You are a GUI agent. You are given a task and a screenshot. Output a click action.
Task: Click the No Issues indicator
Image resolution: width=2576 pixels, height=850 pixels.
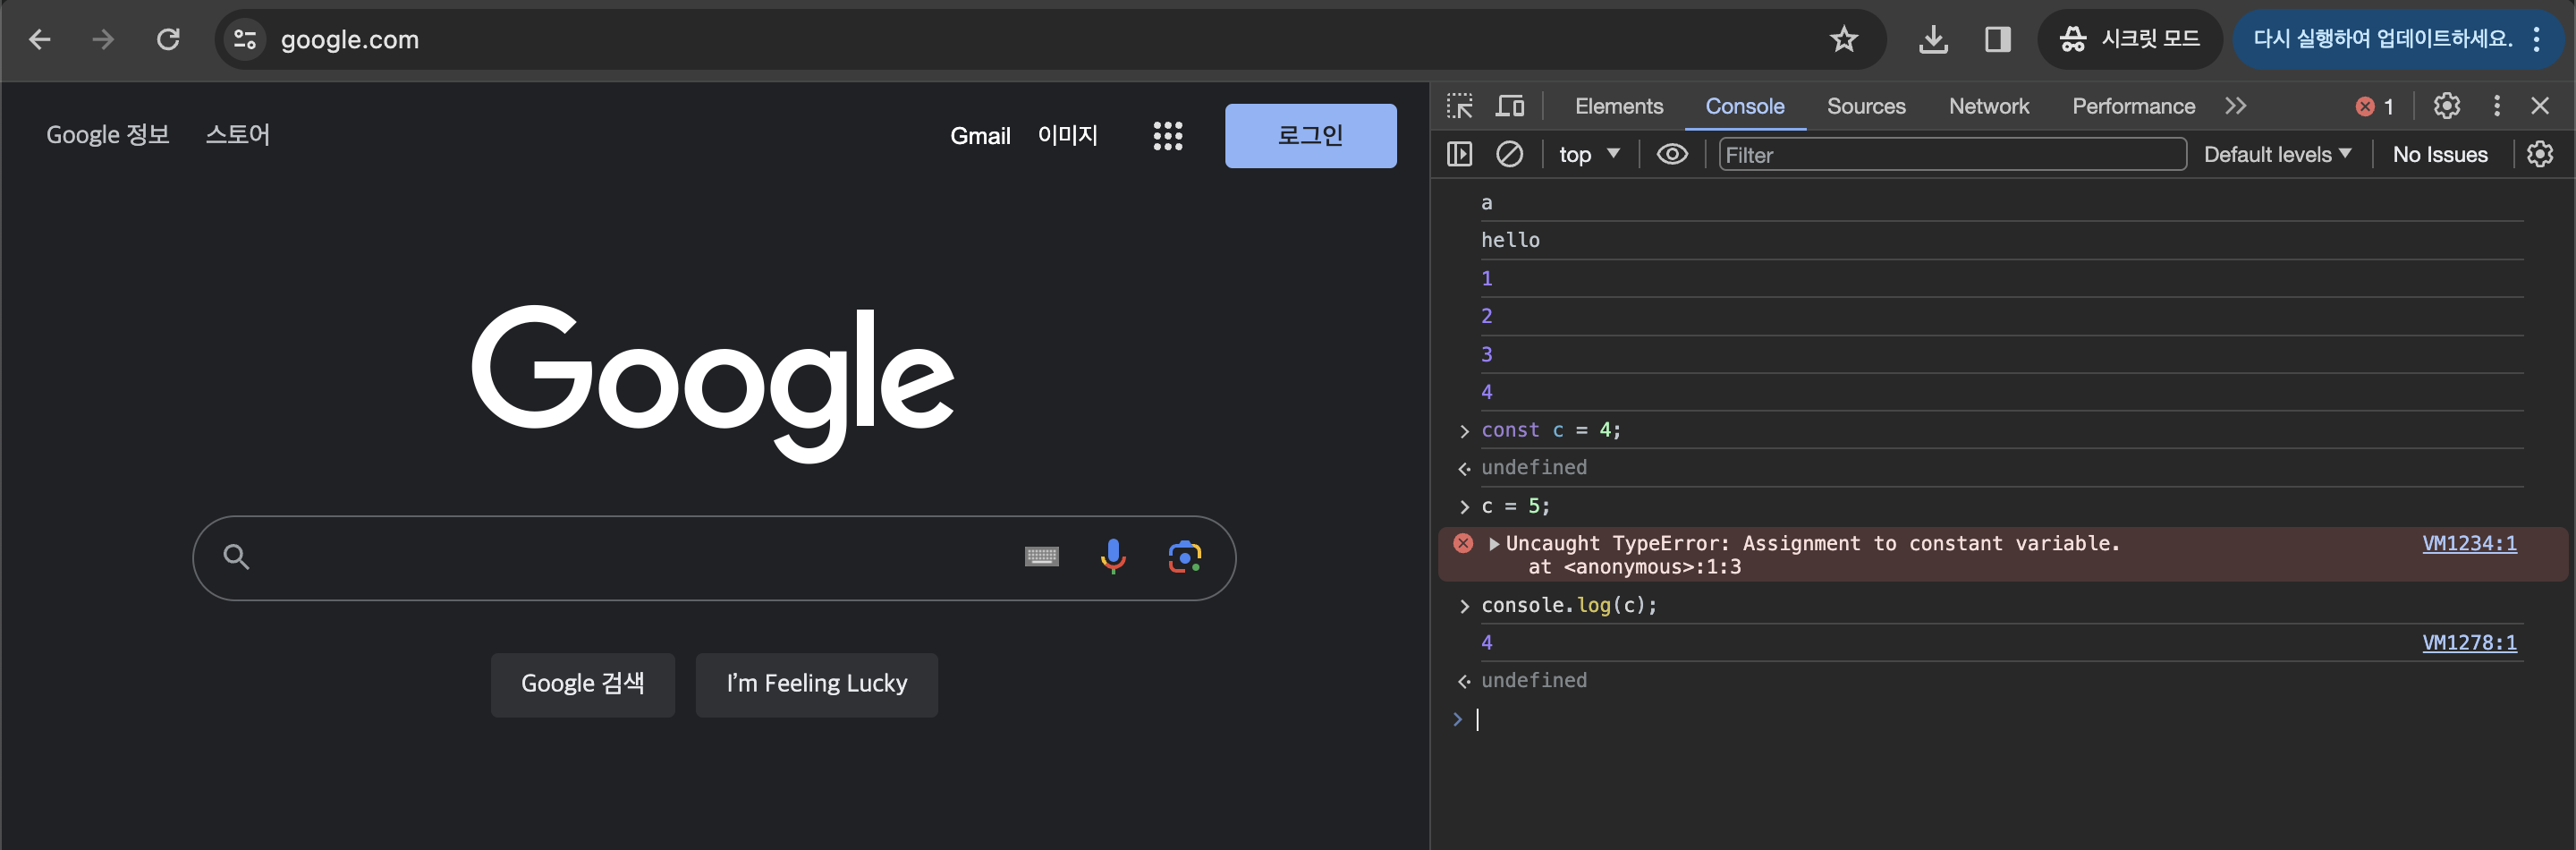[x=2439, y=155]
